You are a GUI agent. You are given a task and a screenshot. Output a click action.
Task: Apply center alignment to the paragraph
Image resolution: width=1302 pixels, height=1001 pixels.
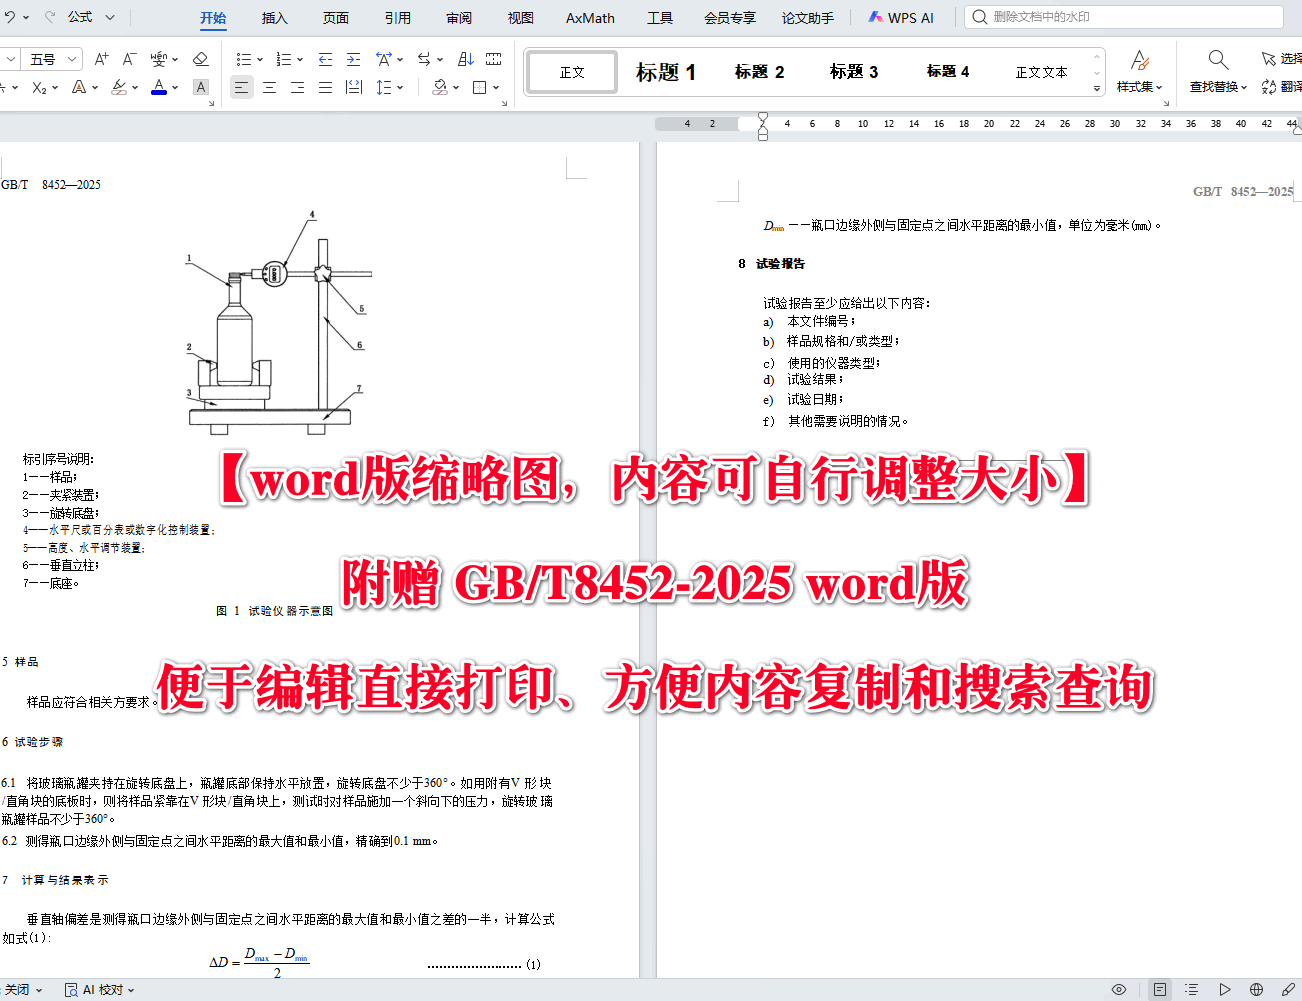(270, 87)
